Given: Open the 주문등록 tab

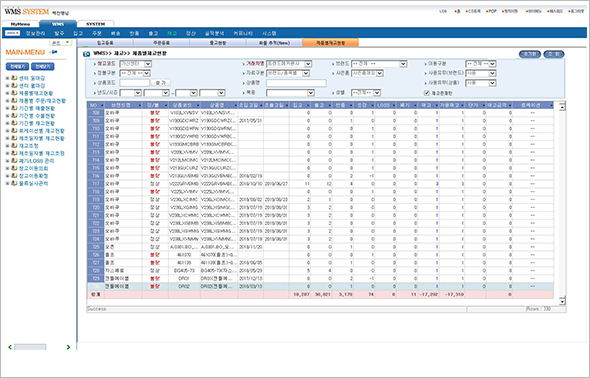Looking at the screenshot, I should click(161, 43).
